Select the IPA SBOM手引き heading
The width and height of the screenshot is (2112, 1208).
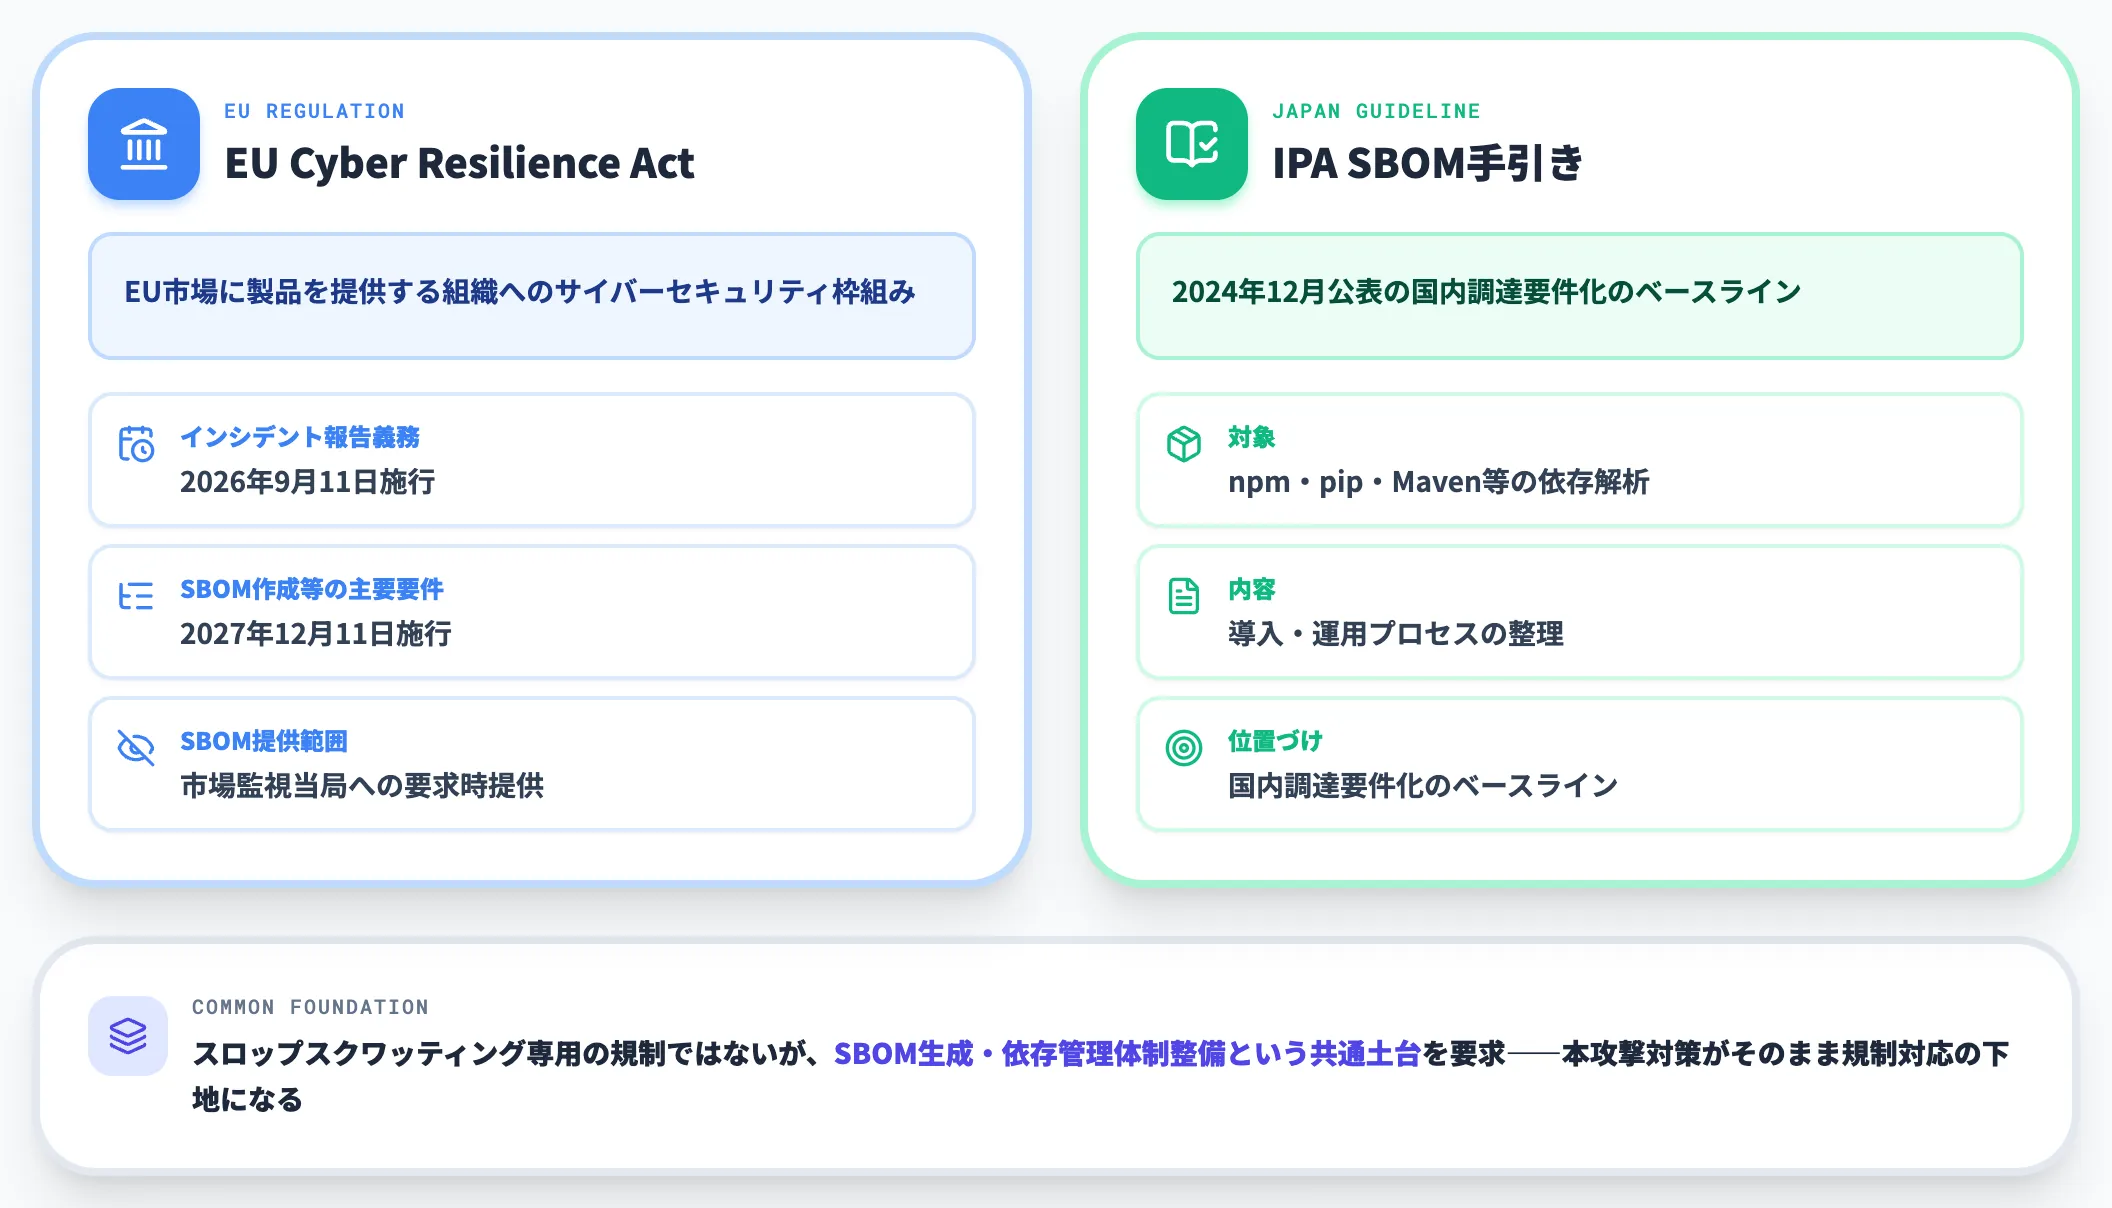coord(1428,164)
